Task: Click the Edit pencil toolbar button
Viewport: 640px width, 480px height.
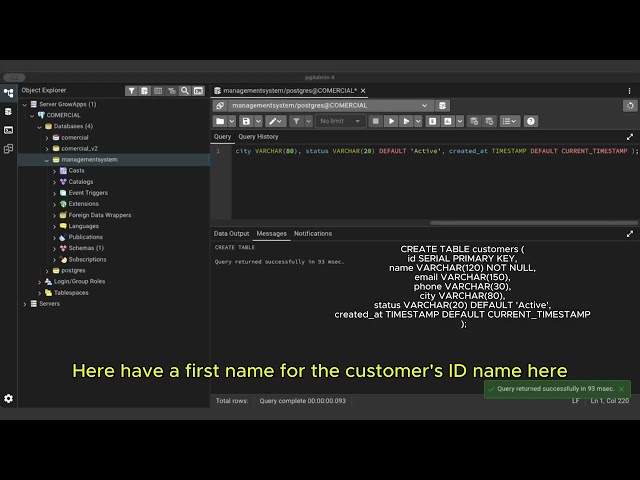Action: pos(275,121)
